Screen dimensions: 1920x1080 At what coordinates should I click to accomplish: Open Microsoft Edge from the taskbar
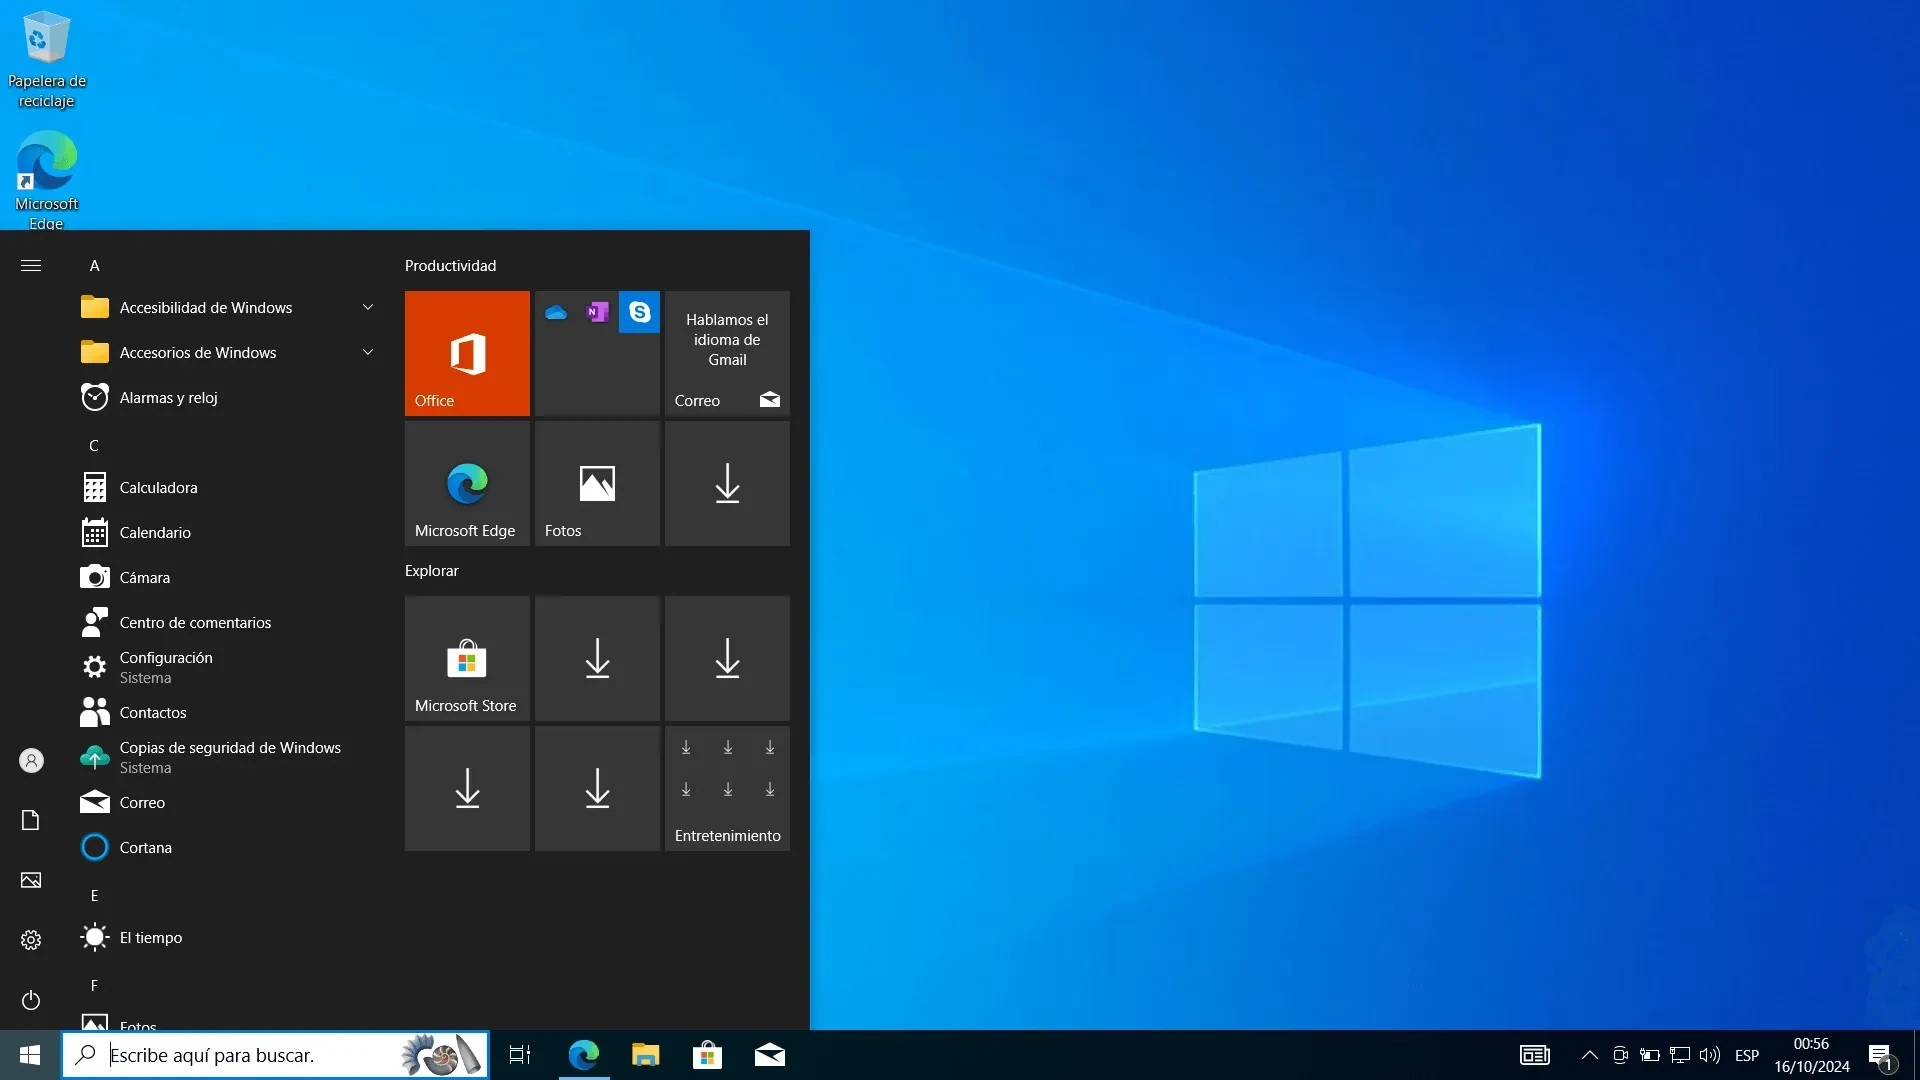pyautogui.click(x=583, y=1055)
